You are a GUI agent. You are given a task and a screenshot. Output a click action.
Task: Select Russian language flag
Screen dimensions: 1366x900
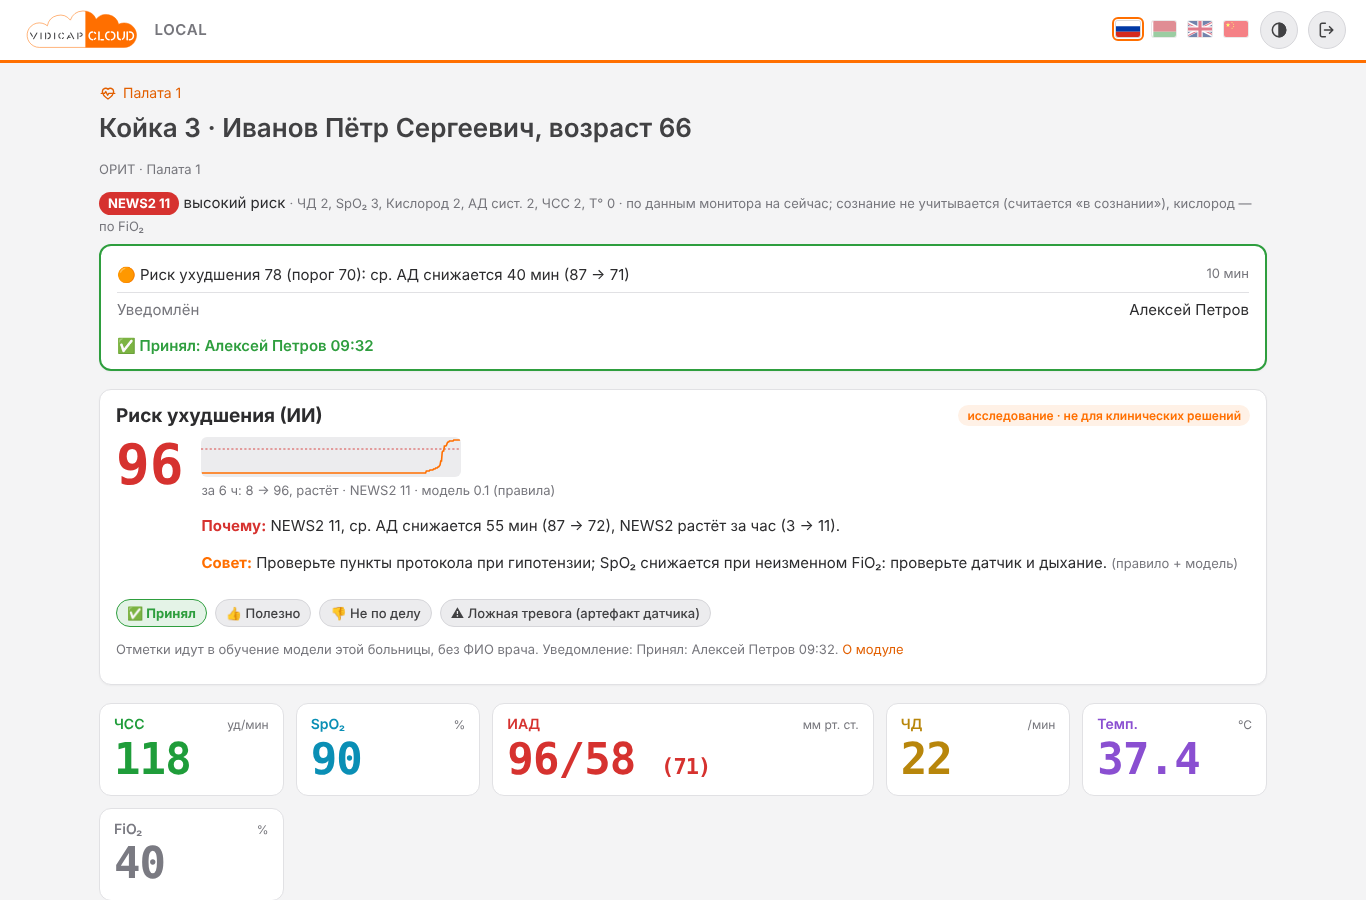coord(1128,29)
